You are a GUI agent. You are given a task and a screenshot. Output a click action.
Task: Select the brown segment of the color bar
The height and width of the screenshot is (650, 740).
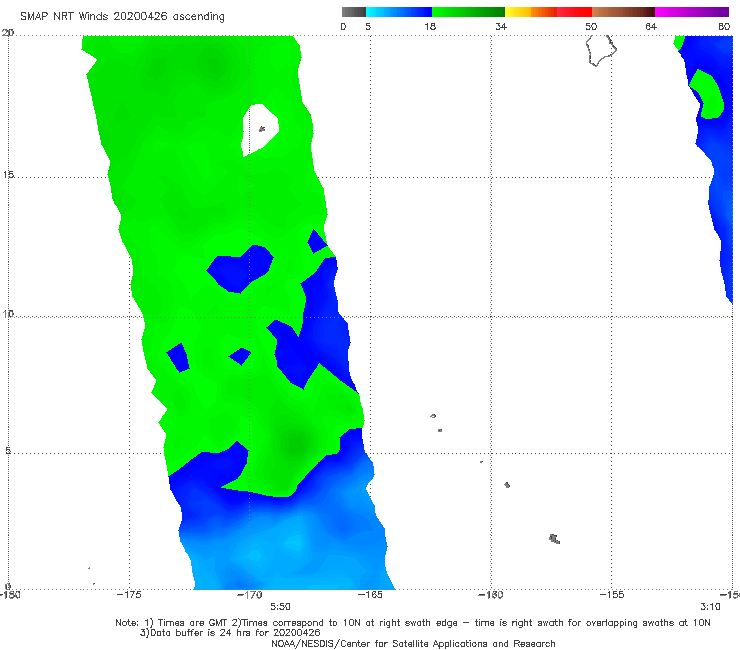coord(623,12)
